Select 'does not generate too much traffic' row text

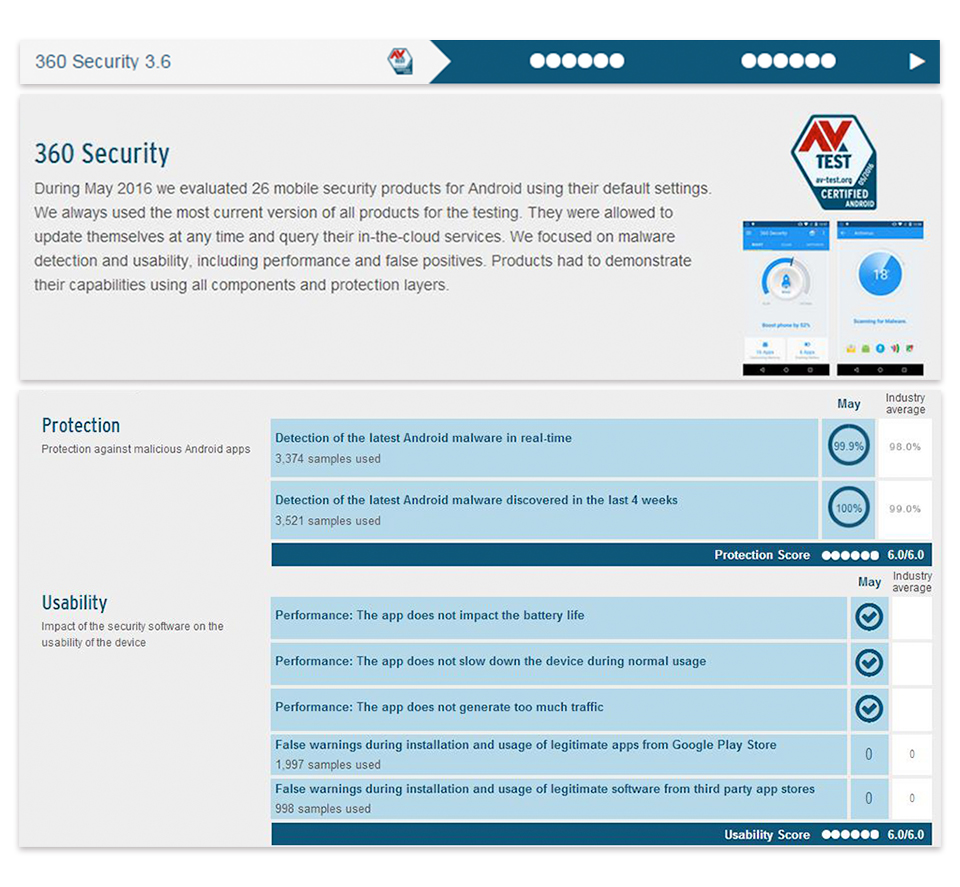(439, 708)
